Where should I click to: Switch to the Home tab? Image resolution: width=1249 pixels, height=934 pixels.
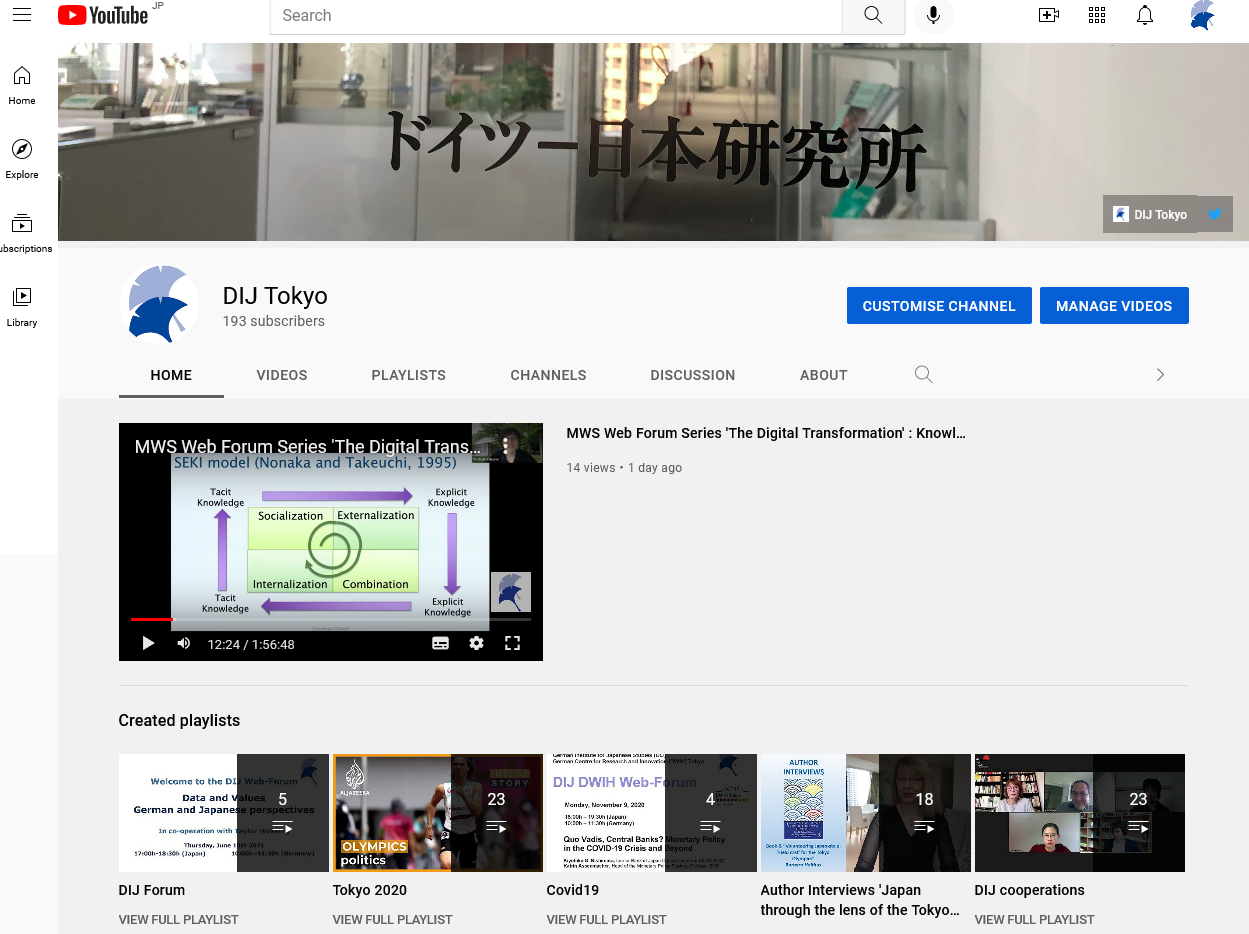coord(171,375)
